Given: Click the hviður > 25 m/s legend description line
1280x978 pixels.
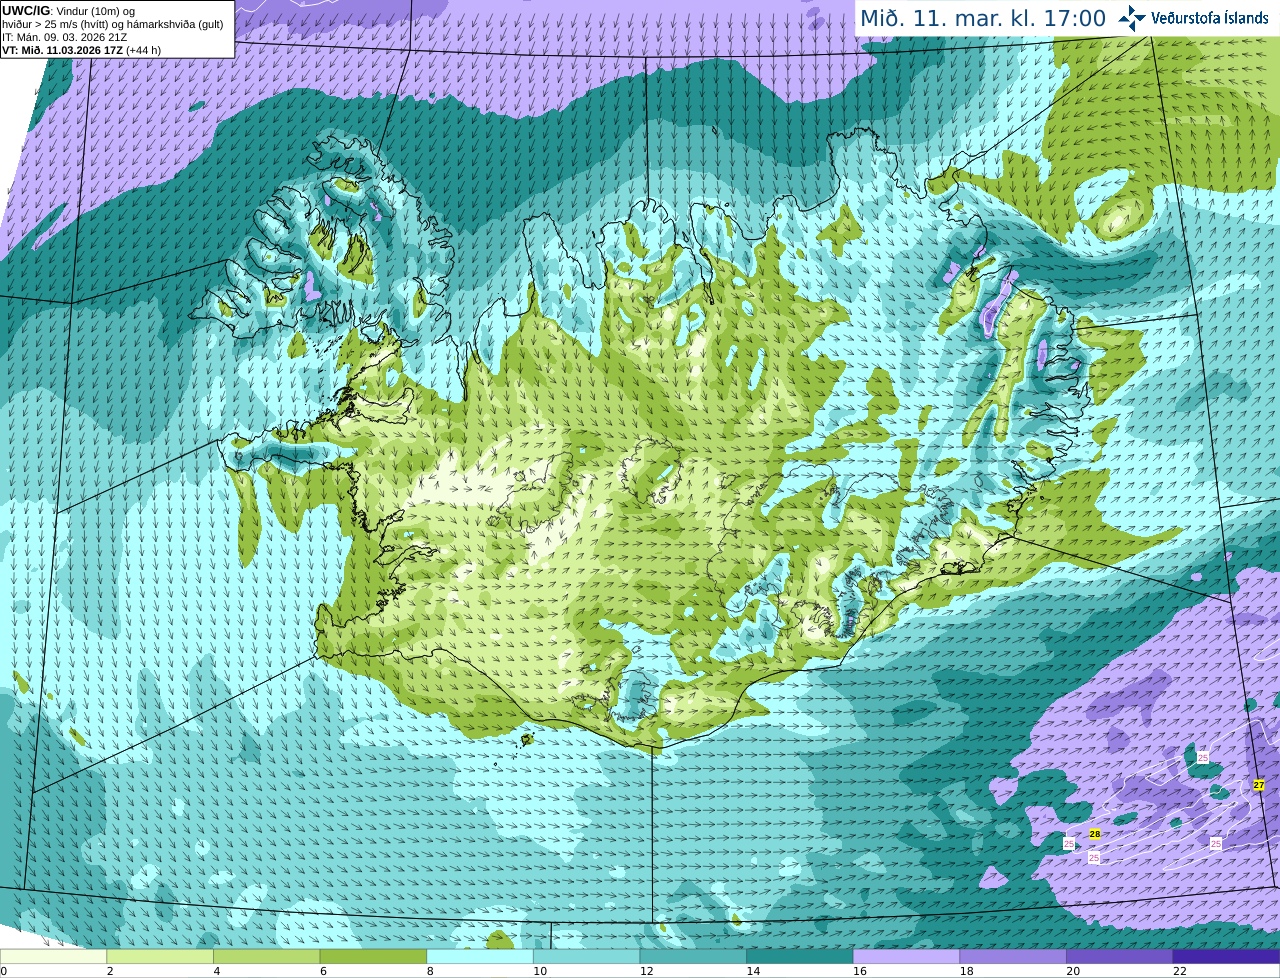Looking at the screenshot, I should coord(113,24).
